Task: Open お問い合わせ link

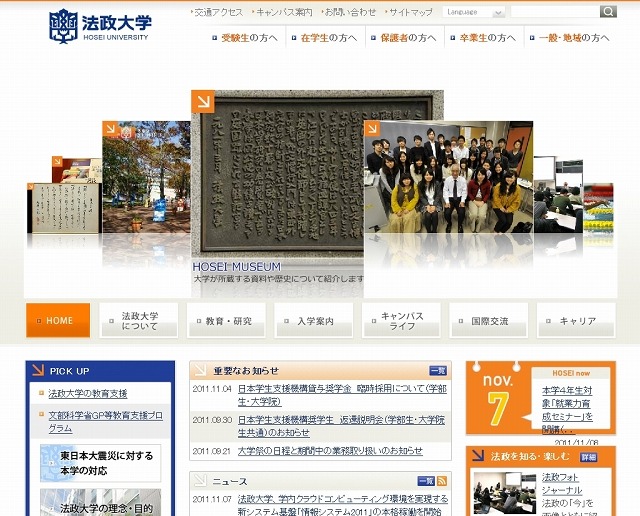Action: (x=350, y=12)
